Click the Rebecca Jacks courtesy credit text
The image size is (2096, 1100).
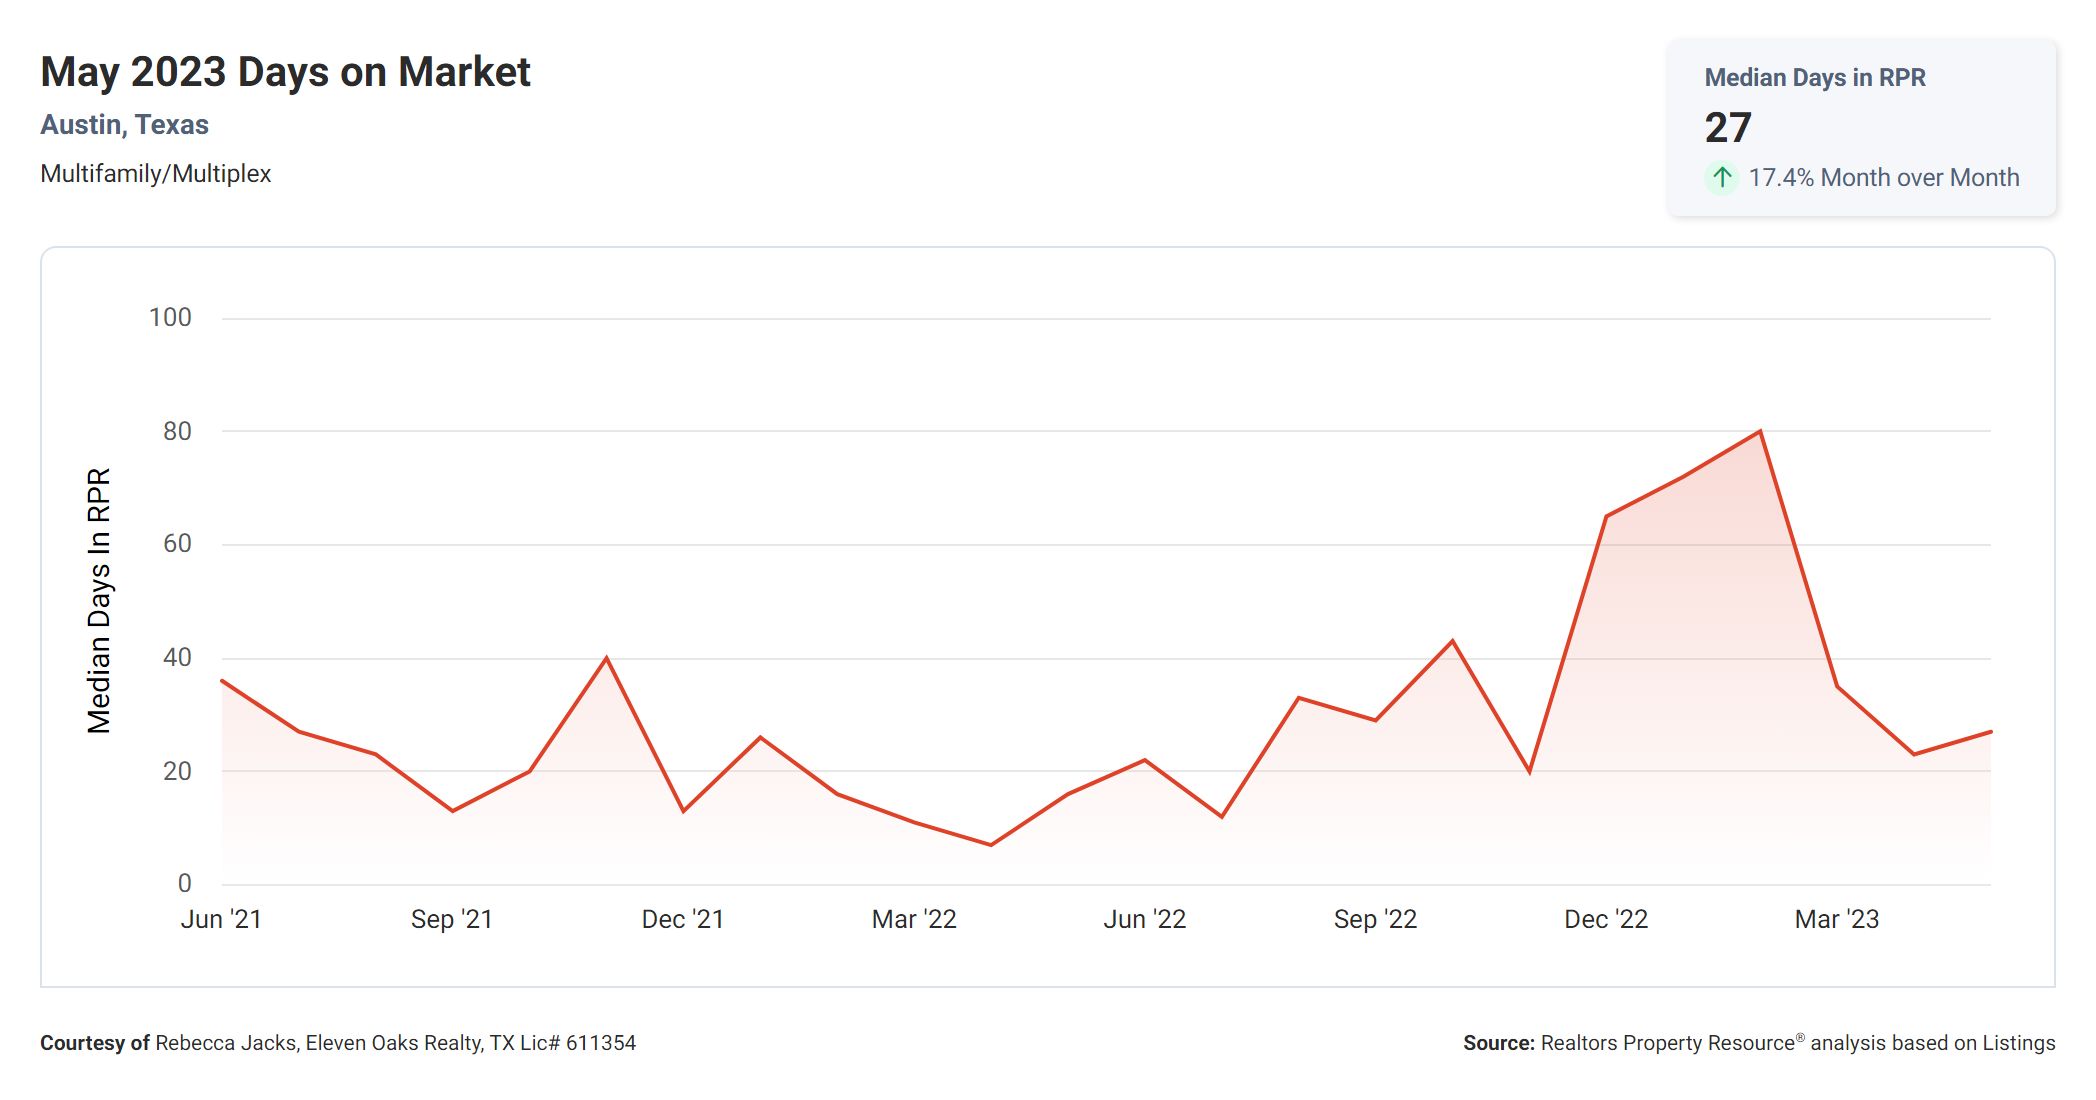click(338, 1043)
